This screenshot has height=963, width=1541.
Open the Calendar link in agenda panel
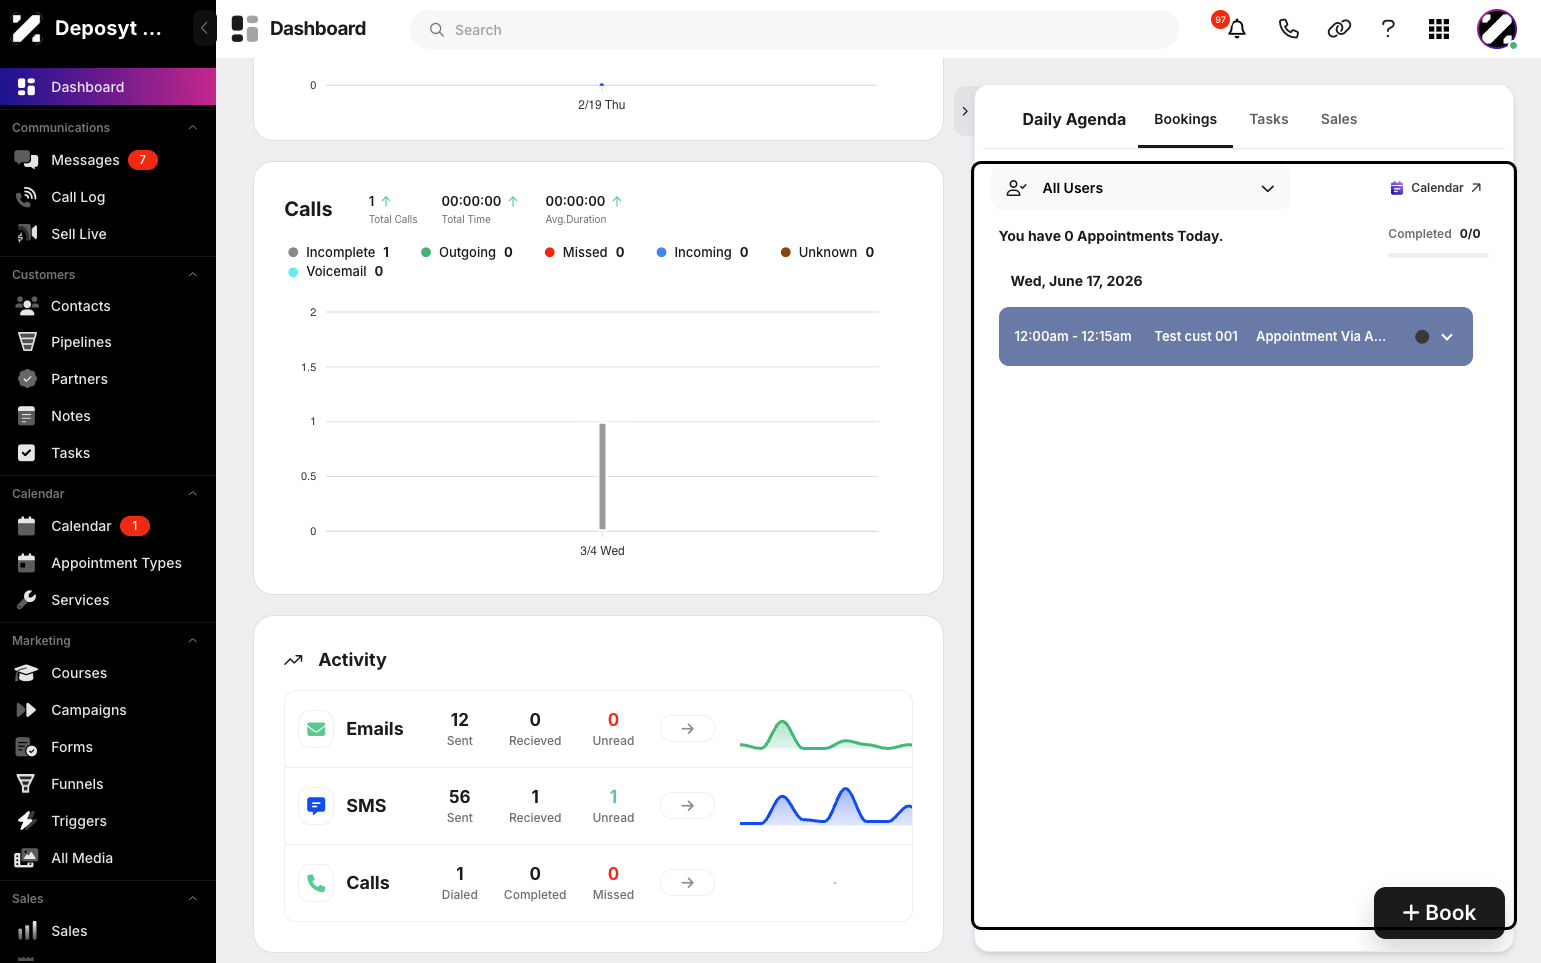1436,188
